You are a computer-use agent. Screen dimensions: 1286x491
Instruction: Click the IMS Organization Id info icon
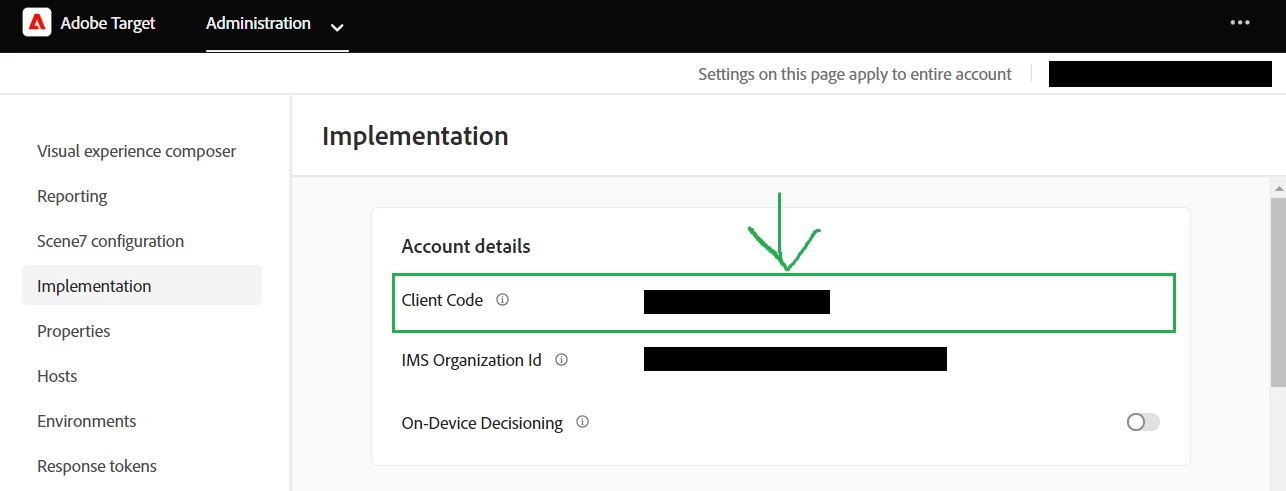[x=561, y=360]
